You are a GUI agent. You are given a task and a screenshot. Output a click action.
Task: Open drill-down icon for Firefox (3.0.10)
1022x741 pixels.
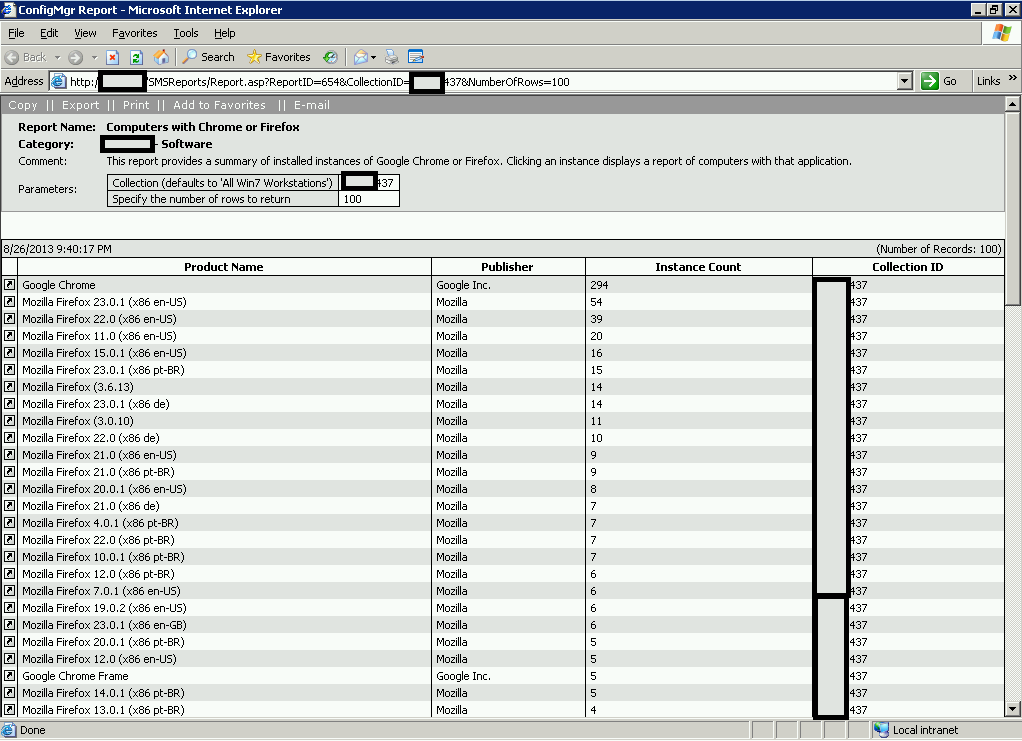[x=9, y=420]
